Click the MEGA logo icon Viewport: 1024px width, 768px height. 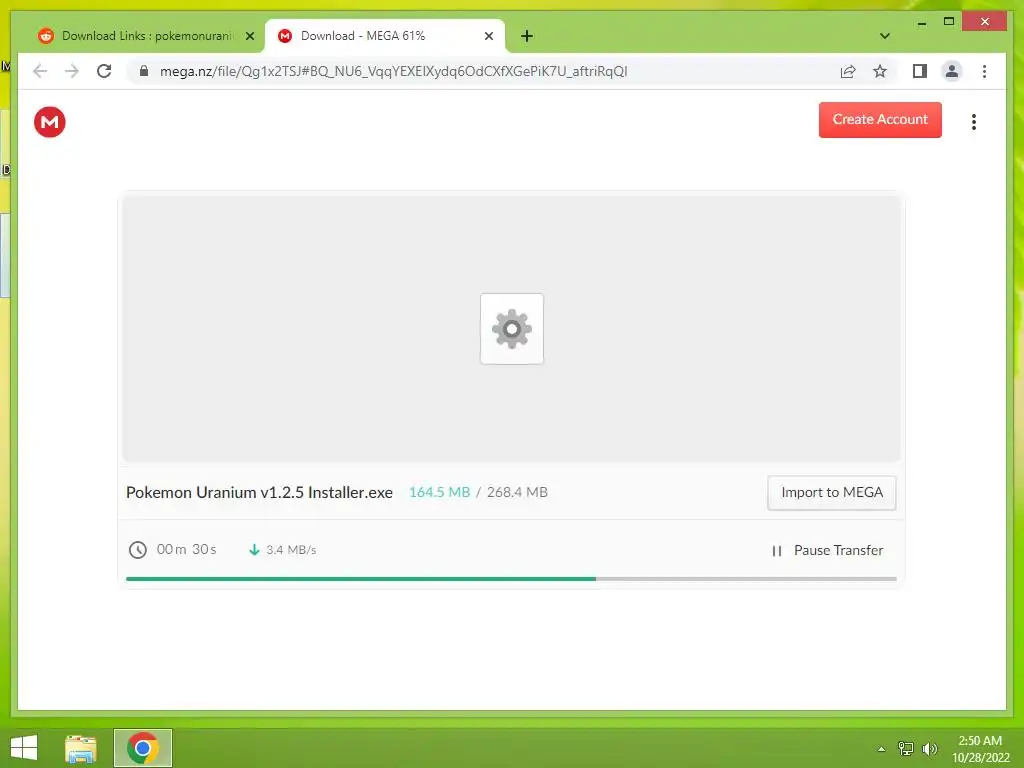pyautogui.click(x=50, y=122)
